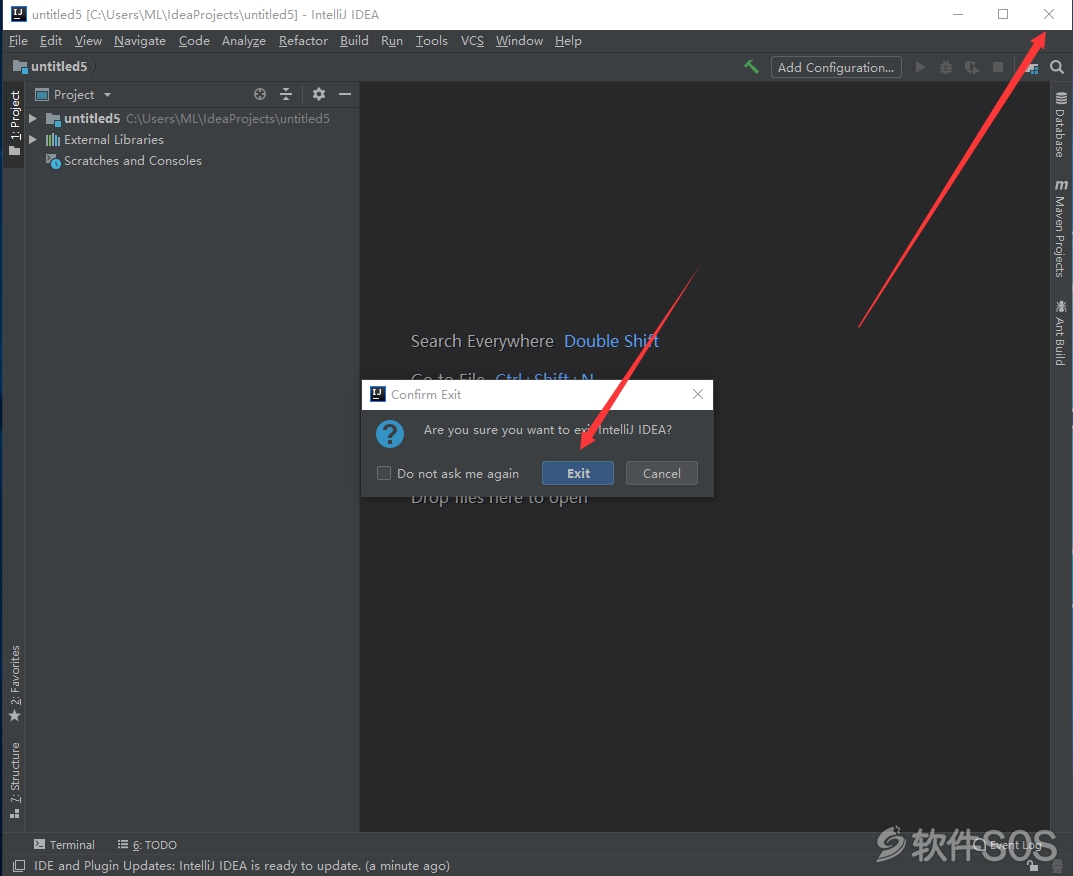Click untitled5 breadcrumb in navigation bar
The width and height of the screenshot is (1073, 876).
(59, 66)
